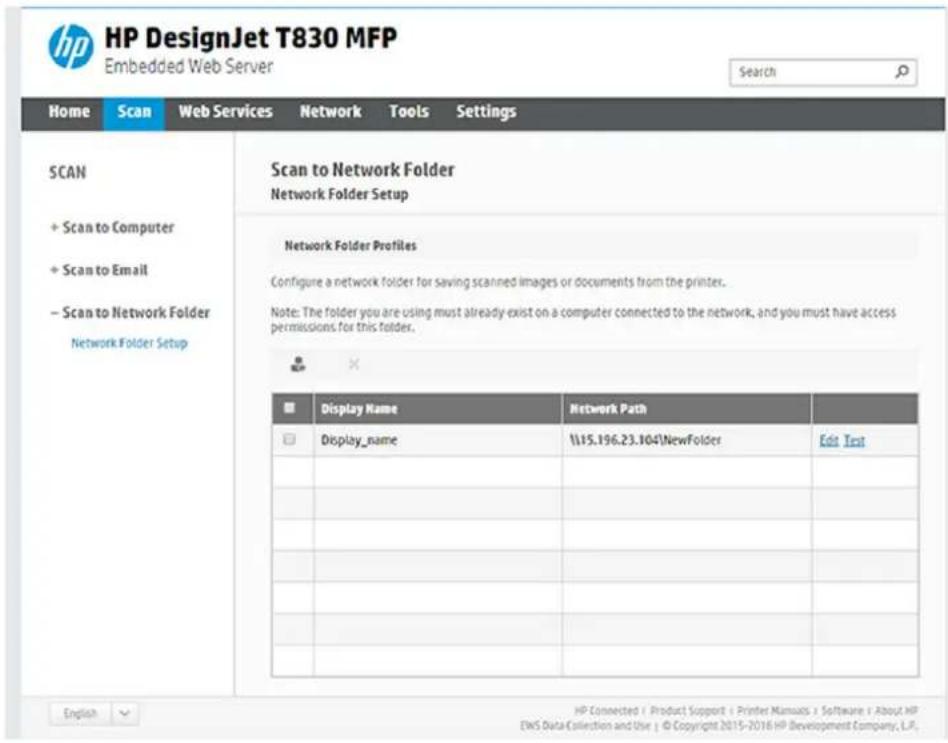
Task: Select the Display_name table cell text
Action: pyautogui.click(x=359, y=440)
